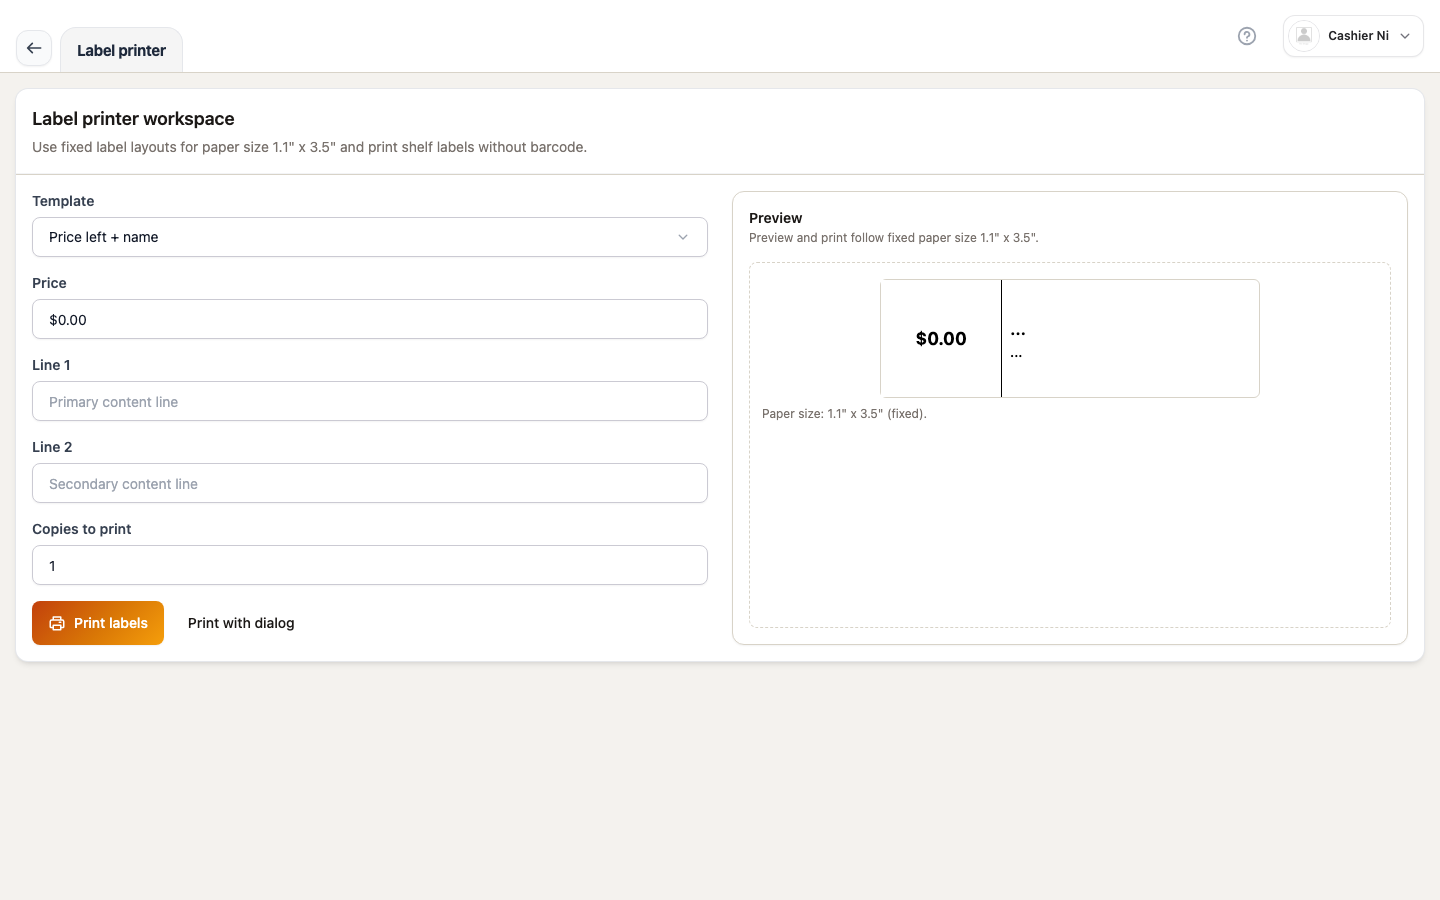Click the Copies to print label
This screenshot has width=1440, height=900.
(x=82, y=529)
